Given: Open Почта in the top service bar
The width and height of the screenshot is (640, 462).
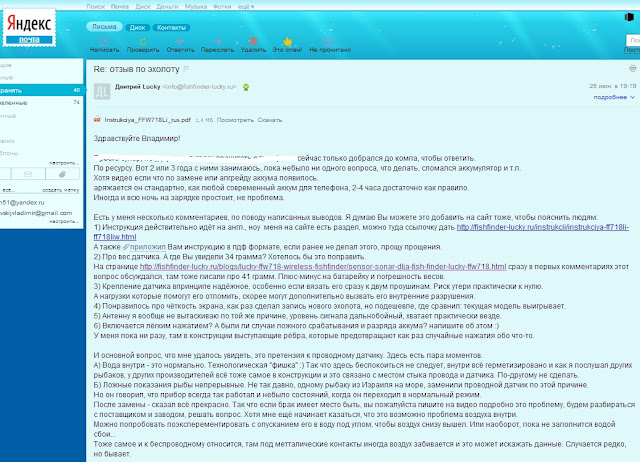Looking at the screenshot, I should [120, 7].
